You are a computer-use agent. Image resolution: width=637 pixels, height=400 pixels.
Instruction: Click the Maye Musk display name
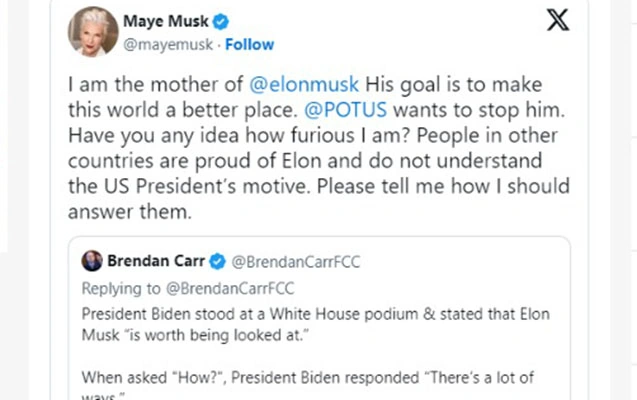[161, 21]
